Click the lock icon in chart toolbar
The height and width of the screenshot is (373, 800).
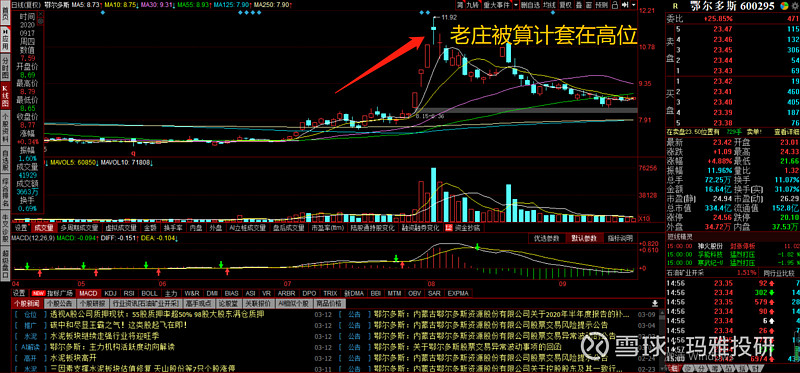(x=615, y=5)
